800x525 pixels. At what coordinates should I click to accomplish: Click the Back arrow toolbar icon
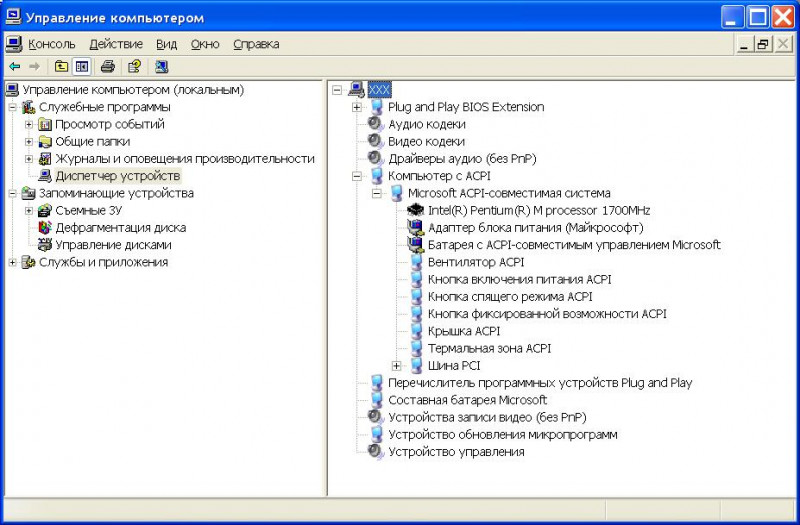(x=14, y=67)
